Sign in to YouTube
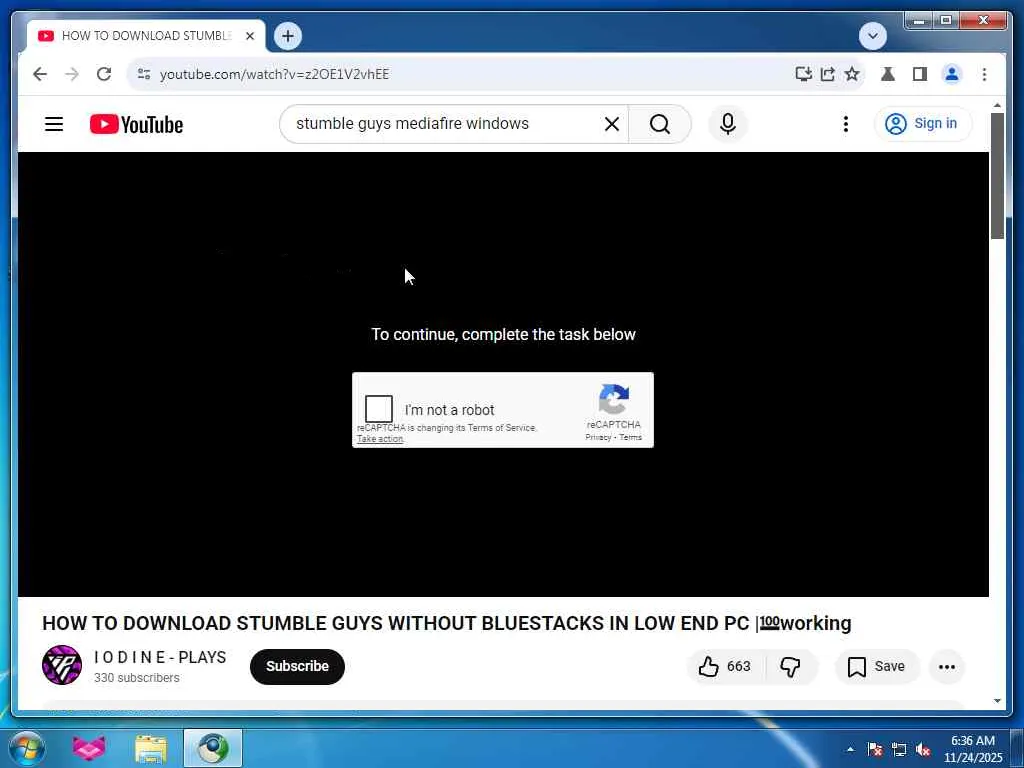 [x=922, y=123]
